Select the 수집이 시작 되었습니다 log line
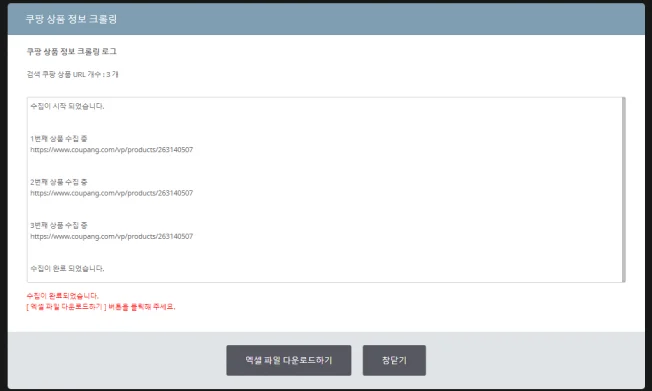 click(67, 106)
